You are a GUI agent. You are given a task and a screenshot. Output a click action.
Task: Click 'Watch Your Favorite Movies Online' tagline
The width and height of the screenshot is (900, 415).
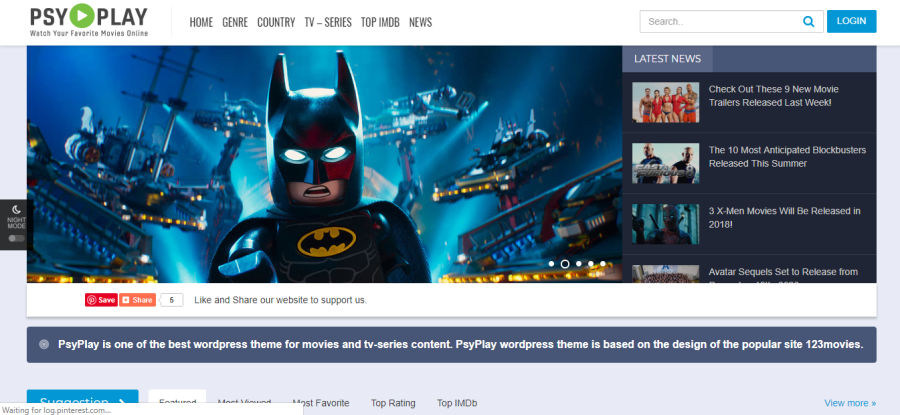click(x=89, y=33)
